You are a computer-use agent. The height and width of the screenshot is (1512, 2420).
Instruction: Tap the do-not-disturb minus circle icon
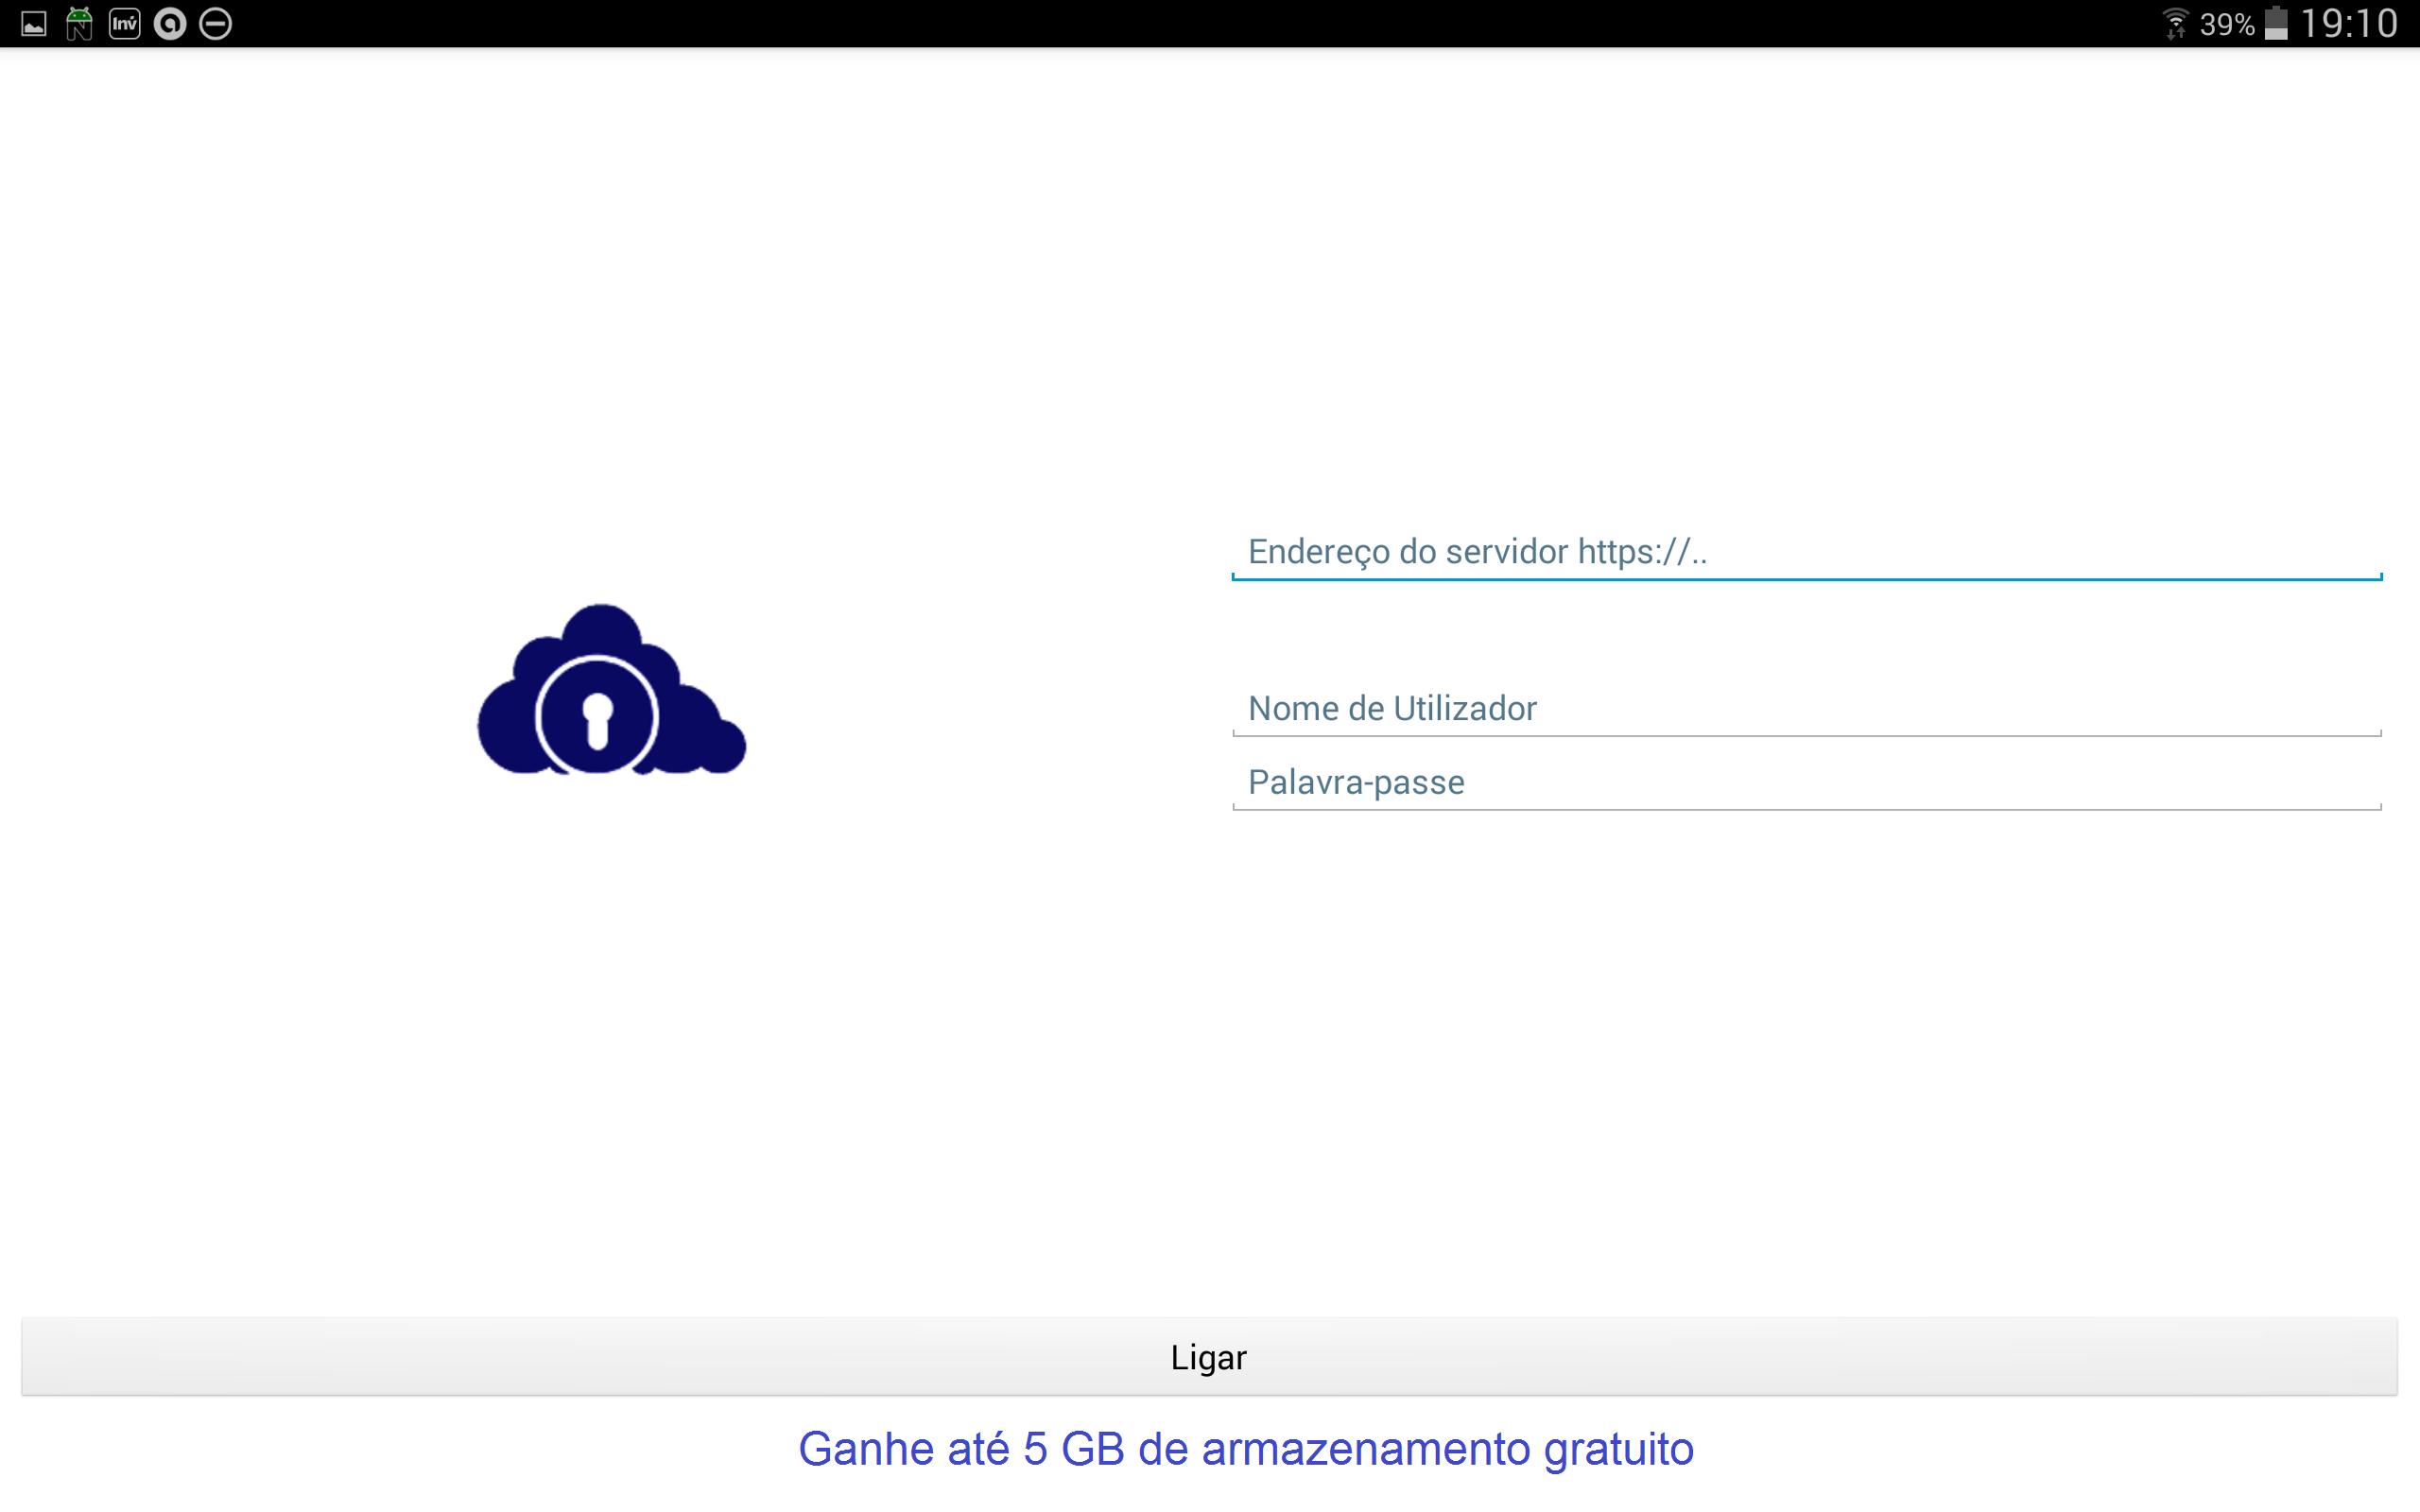coord(216,24)
